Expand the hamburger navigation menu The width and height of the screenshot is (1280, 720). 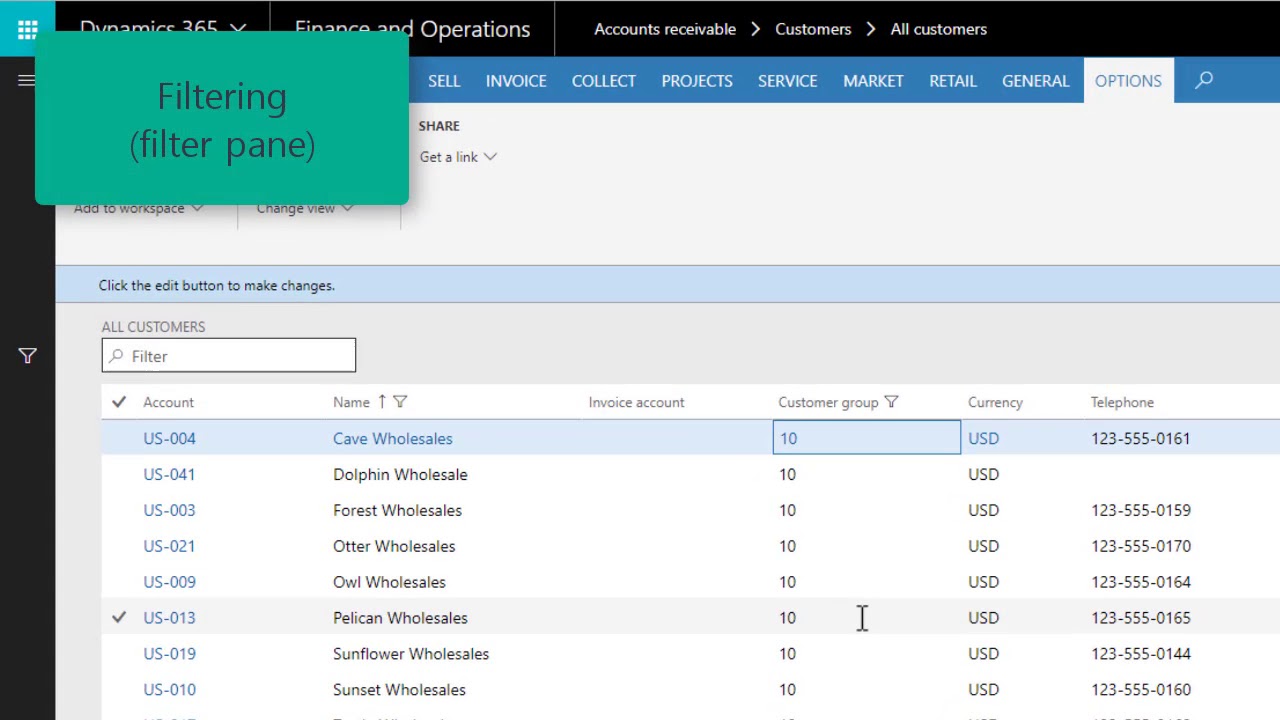27,81
